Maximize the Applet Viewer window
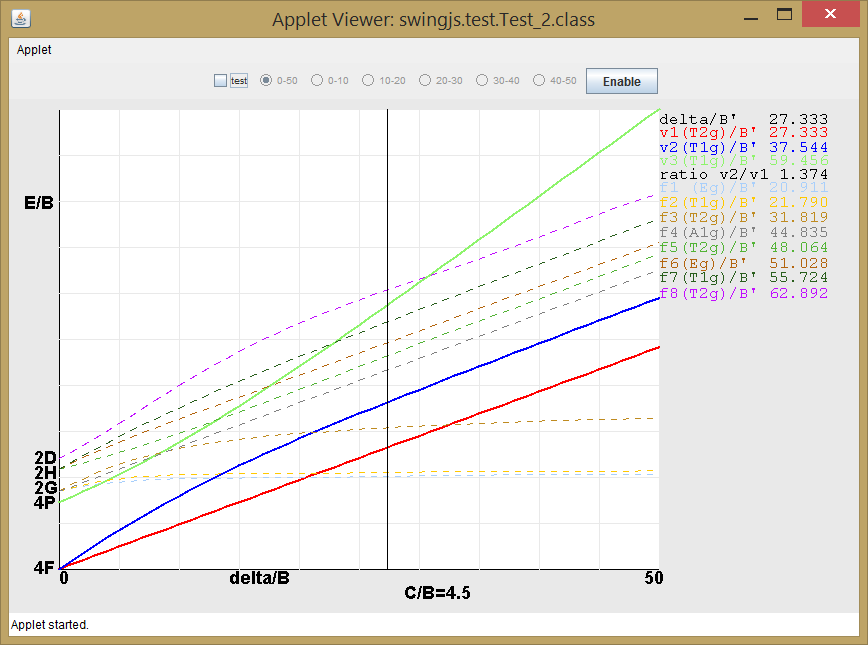Viewport: 868px width, 645px height. 785,16
